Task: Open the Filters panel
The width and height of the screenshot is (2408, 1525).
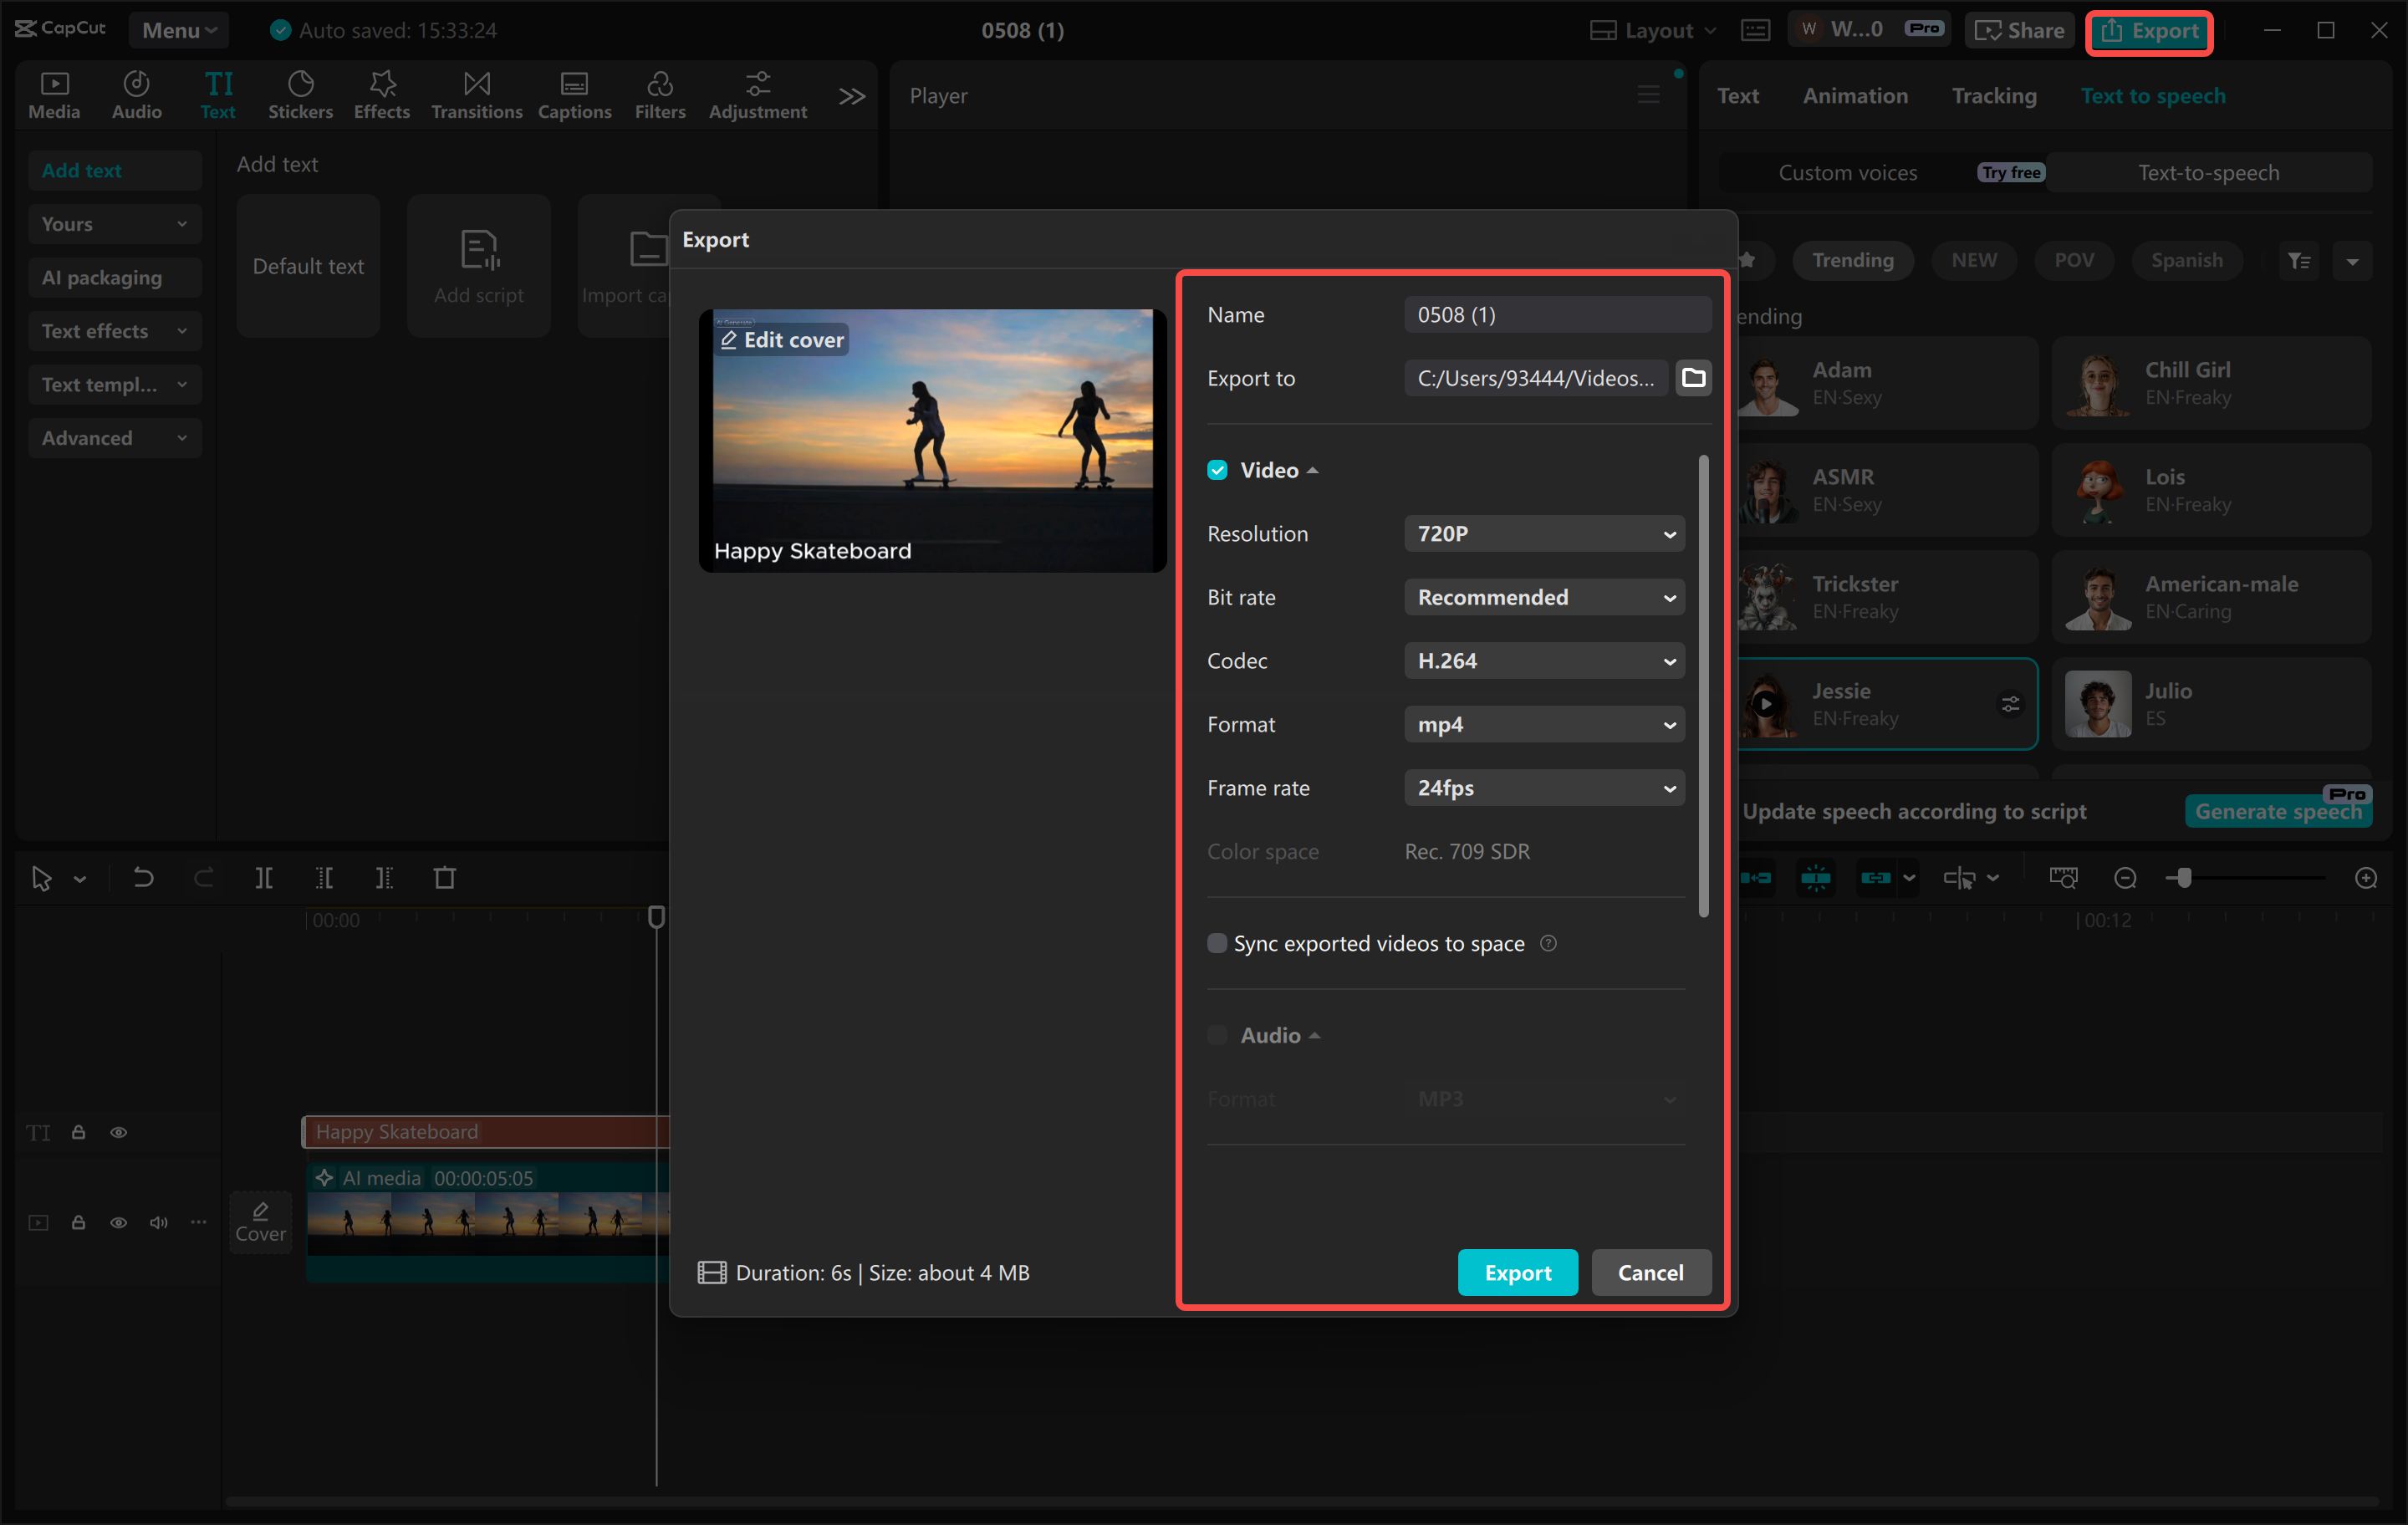Action: coord(660,94)
